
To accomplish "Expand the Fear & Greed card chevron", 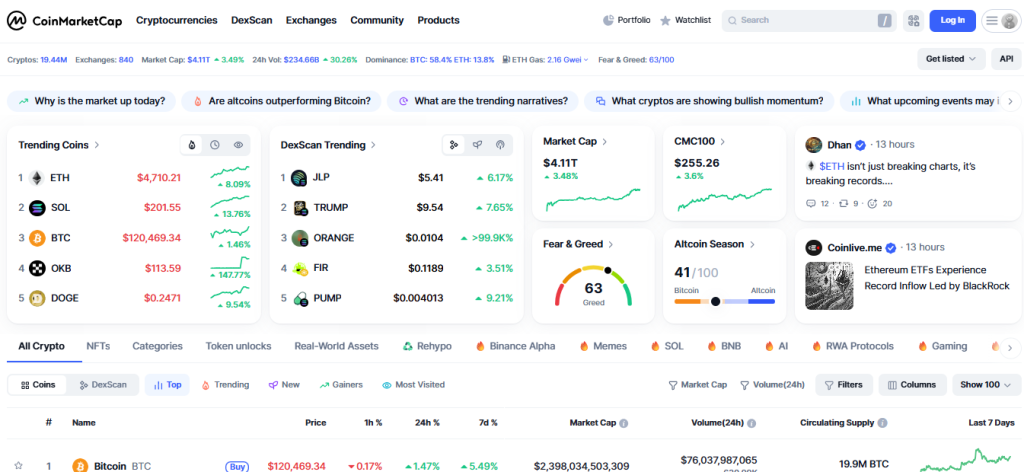I will (x=610, y=244).
